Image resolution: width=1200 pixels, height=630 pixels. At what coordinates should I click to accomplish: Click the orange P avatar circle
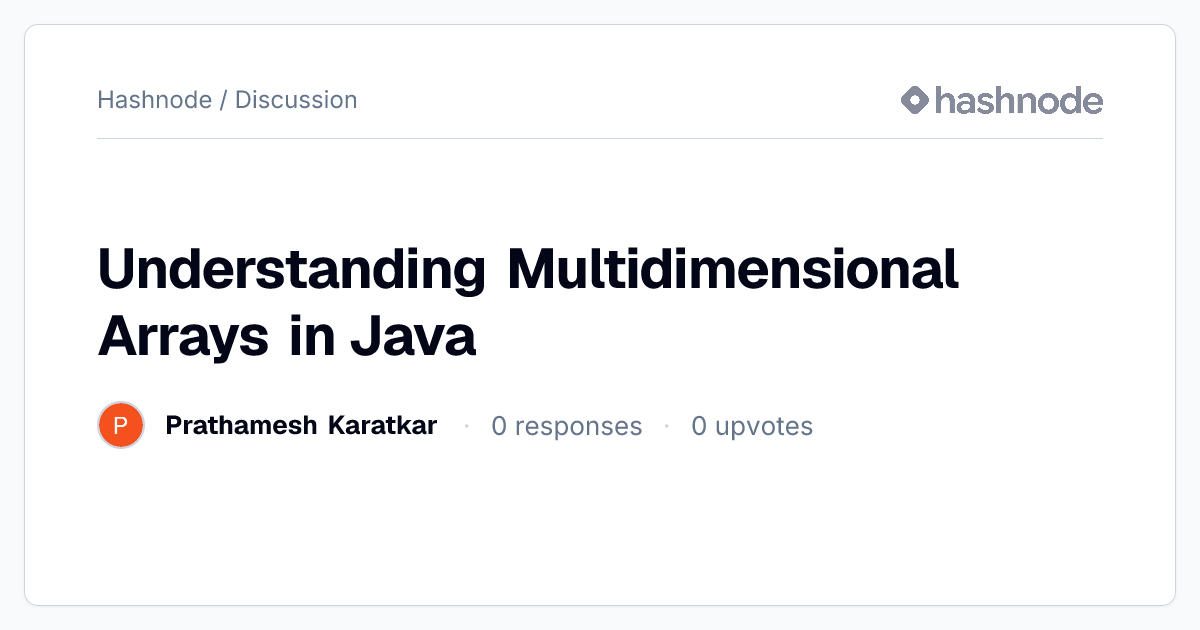[121, 426]
